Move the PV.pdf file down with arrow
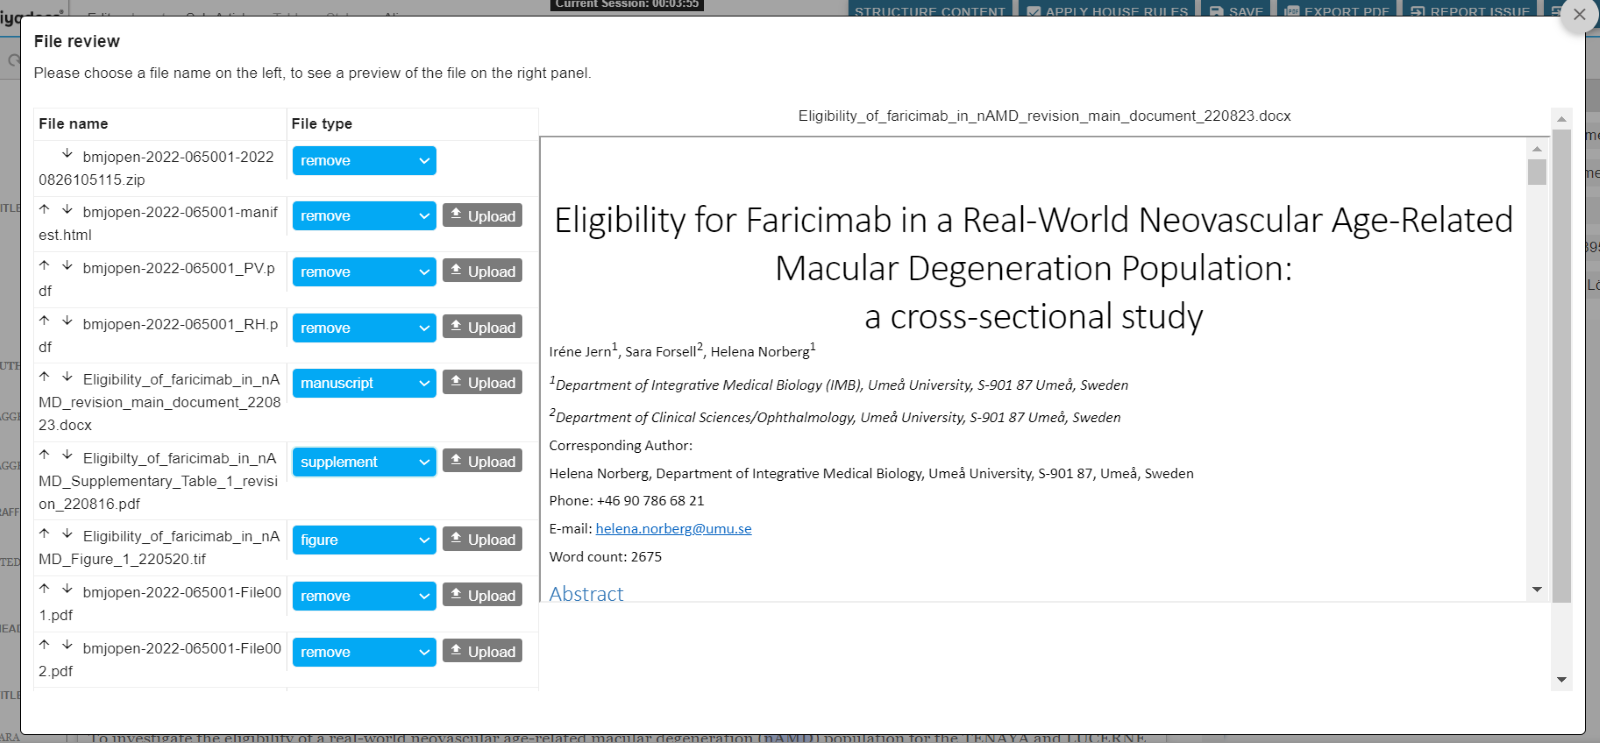Viewport: 1600px width, 743px height. pos(67,266)
